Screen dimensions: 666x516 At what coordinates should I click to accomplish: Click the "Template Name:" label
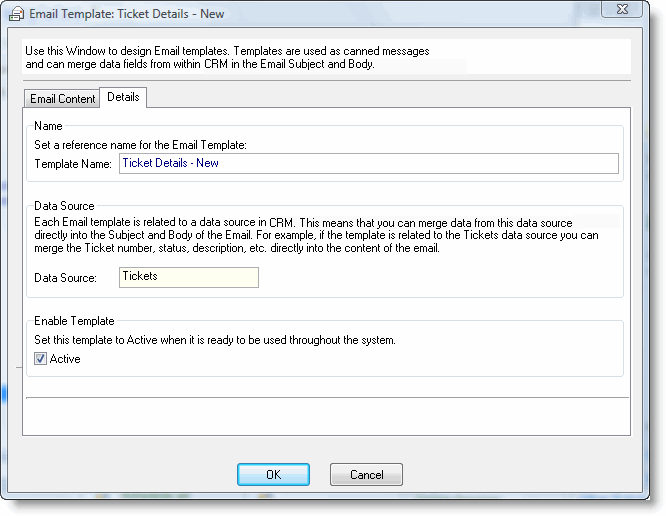[x=73, y=164]
